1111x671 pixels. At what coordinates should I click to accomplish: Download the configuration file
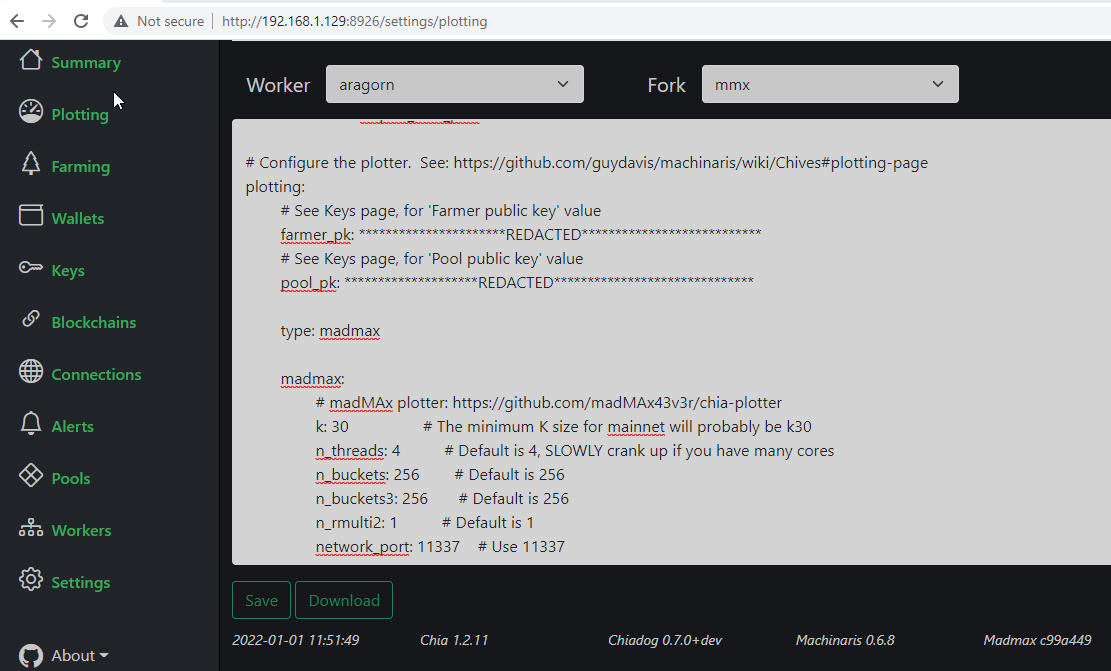click(x=344, y=600)
